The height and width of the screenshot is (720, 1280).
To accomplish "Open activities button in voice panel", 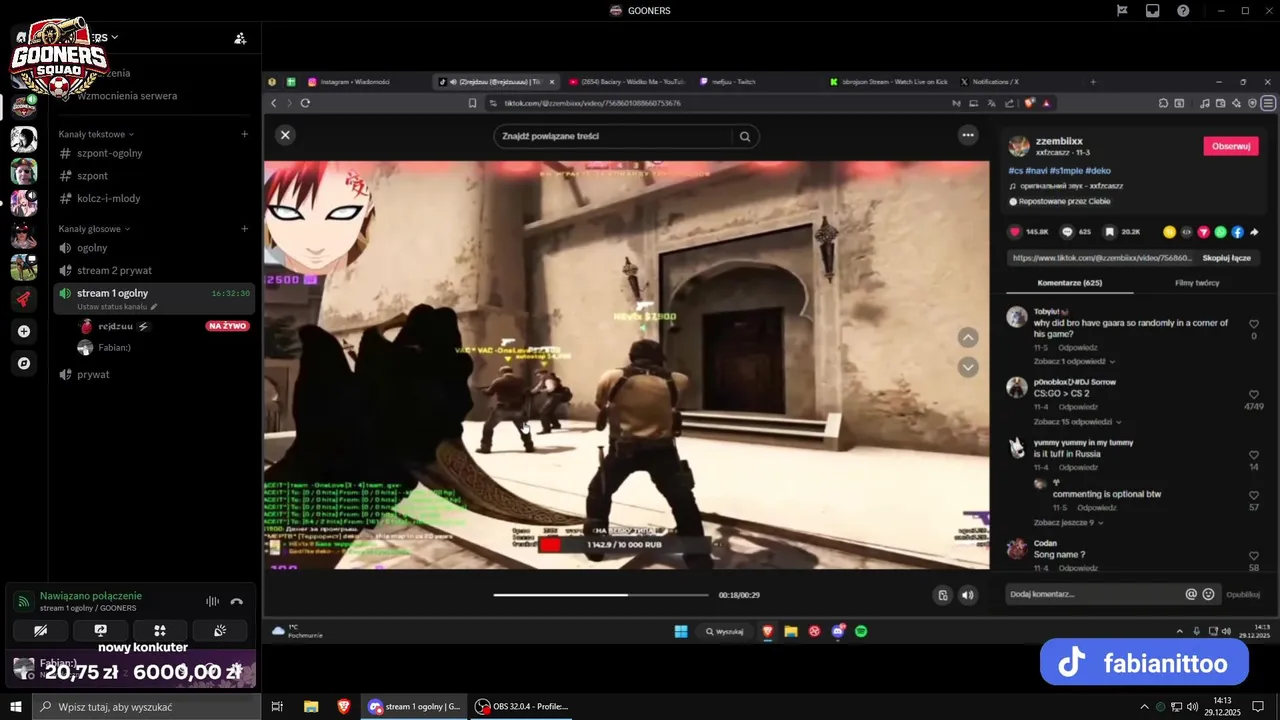I will (160, 630).
